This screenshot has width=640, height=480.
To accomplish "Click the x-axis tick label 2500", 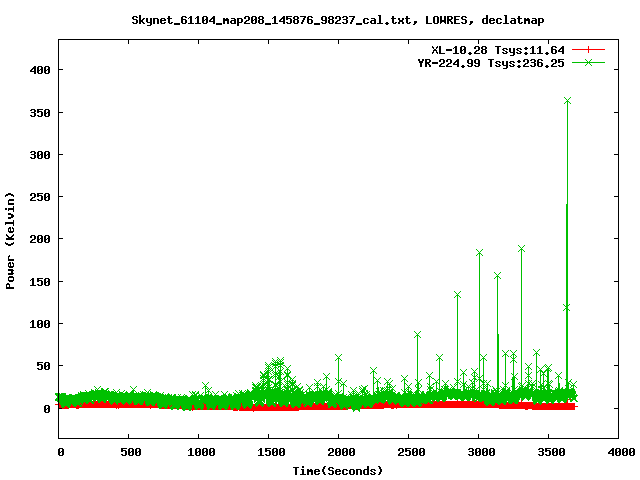I will pyautogui.click(x=408, y=452).
